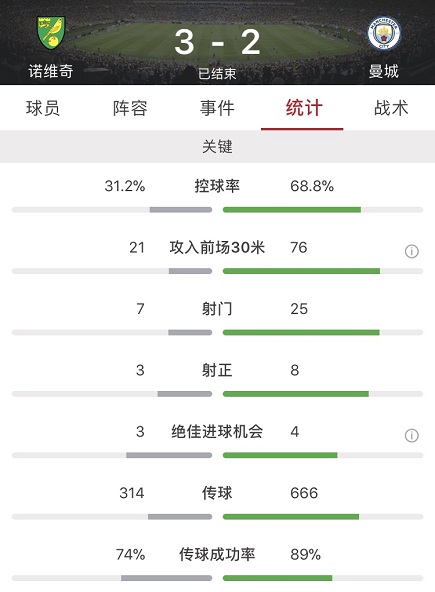Tap the 关键 section header

pyautogui.click(x=218, y=146)
